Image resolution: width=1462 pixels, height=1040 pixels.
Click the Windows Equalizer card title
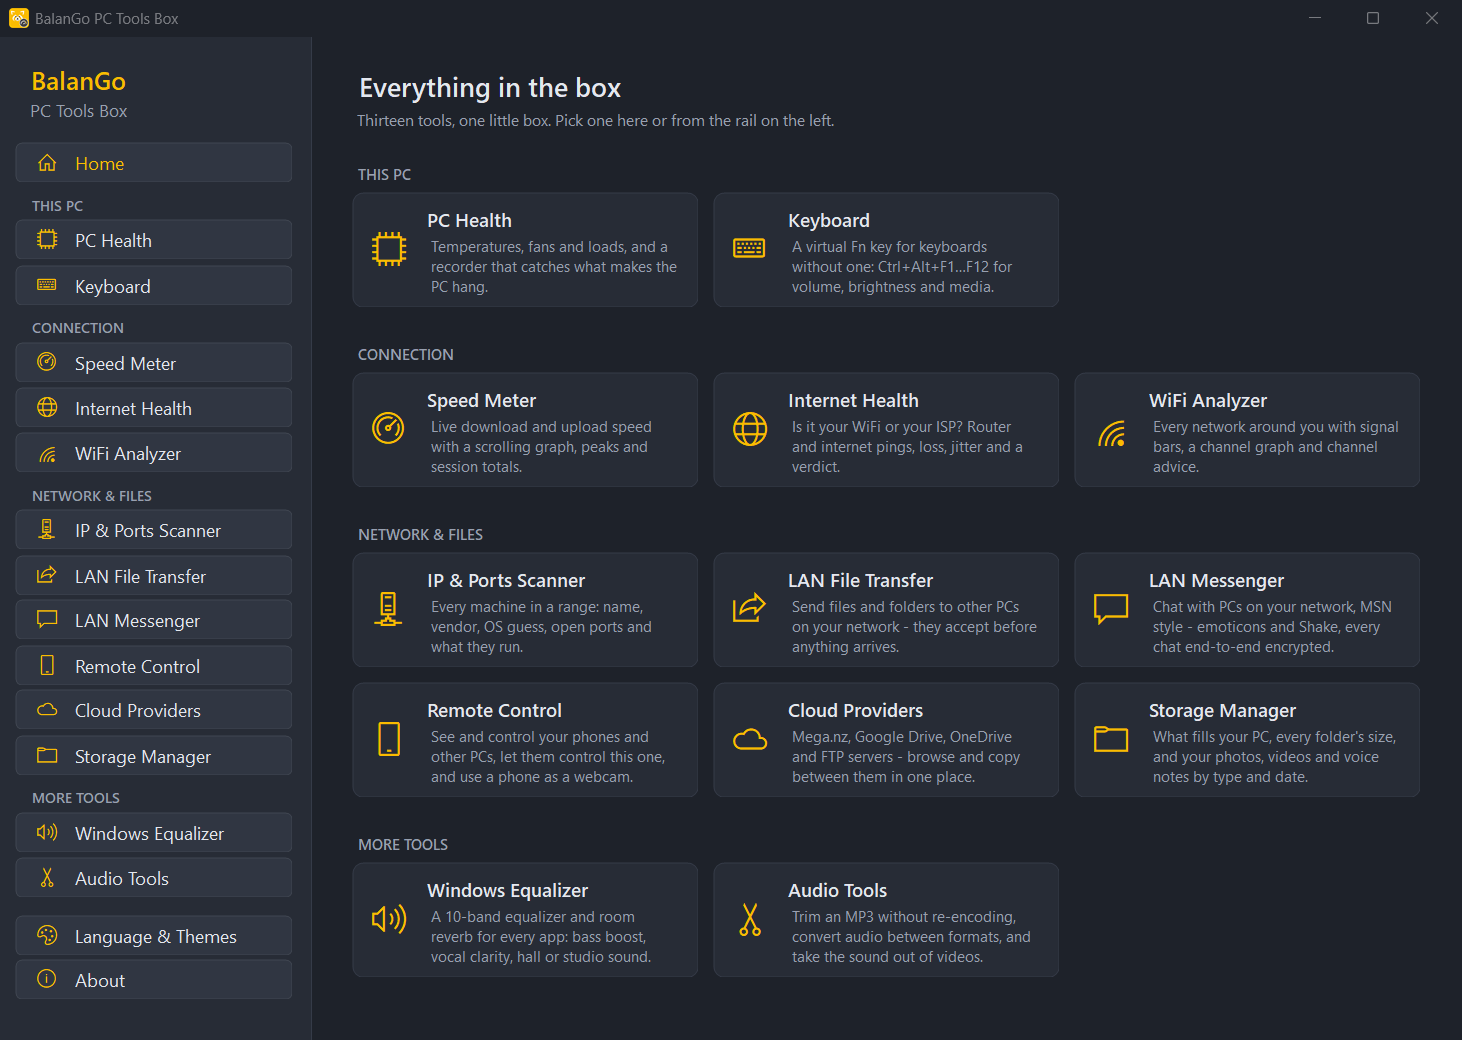click(507, 890)
